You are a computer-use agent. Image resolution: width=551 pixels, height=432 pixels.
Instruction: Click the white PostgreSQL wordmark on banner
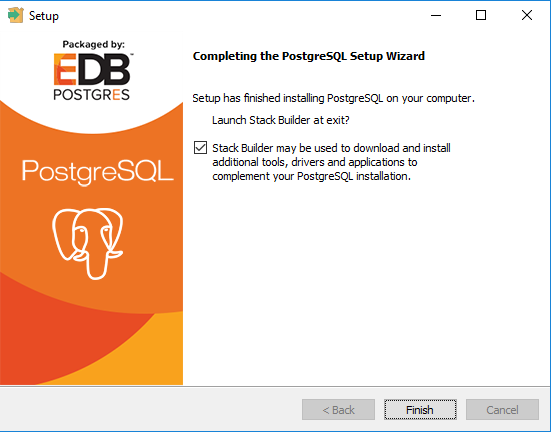(97, 171)
